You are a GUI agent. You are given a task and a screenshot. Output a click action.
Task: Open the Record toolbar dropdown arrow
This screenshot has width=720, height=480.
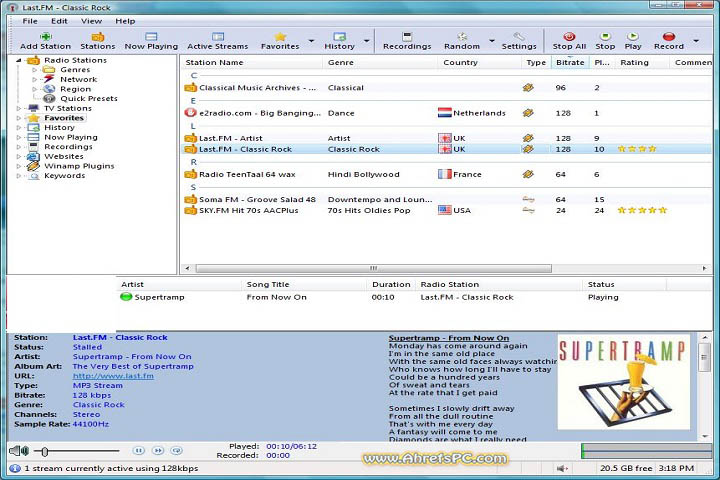(x=696, y=41)
